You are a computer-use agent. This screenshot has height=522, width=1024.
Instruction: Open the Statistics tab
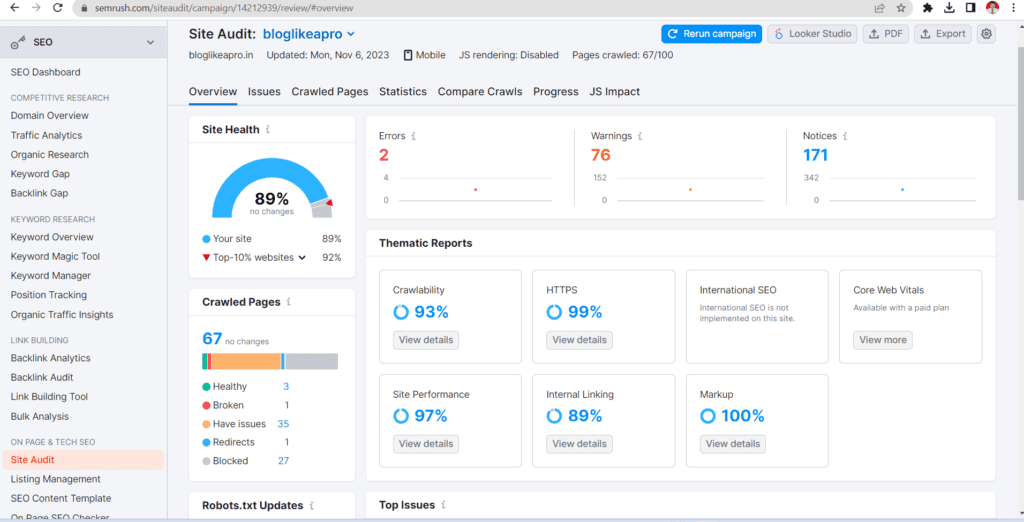pos(403,91)
